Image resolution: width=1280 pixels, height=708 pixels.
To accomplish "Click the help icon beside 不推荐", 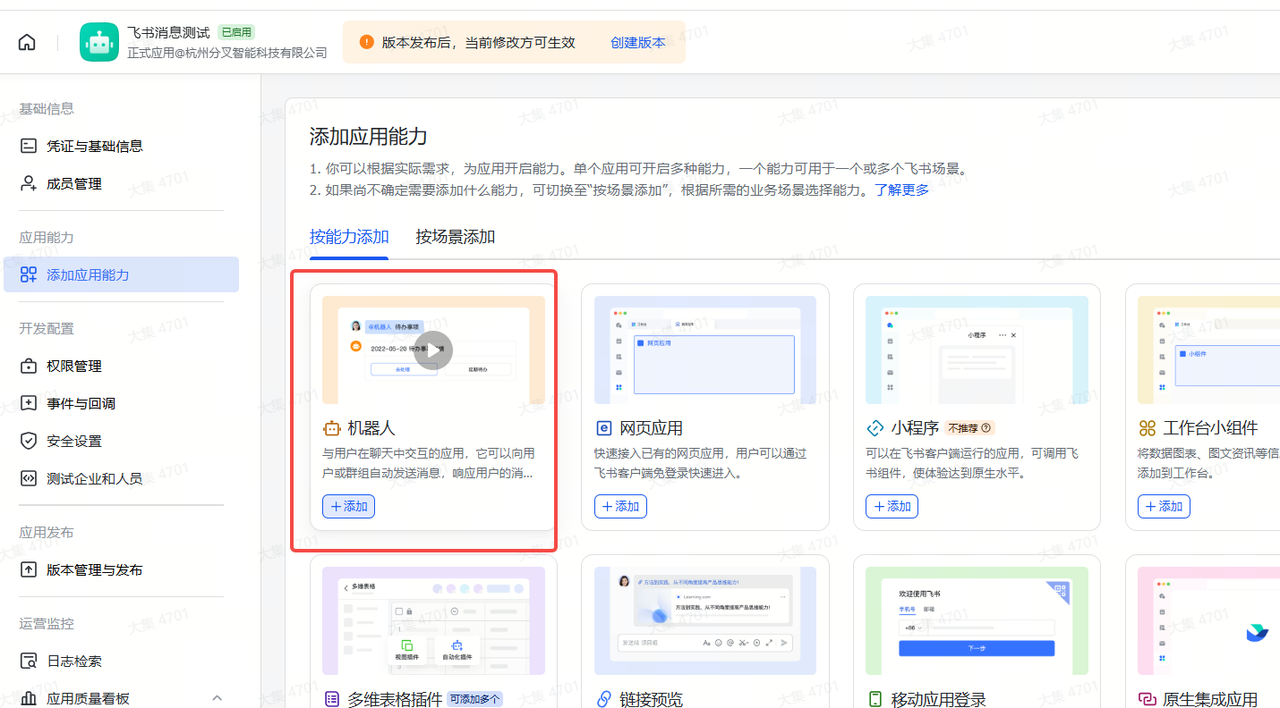I will 986,428.
